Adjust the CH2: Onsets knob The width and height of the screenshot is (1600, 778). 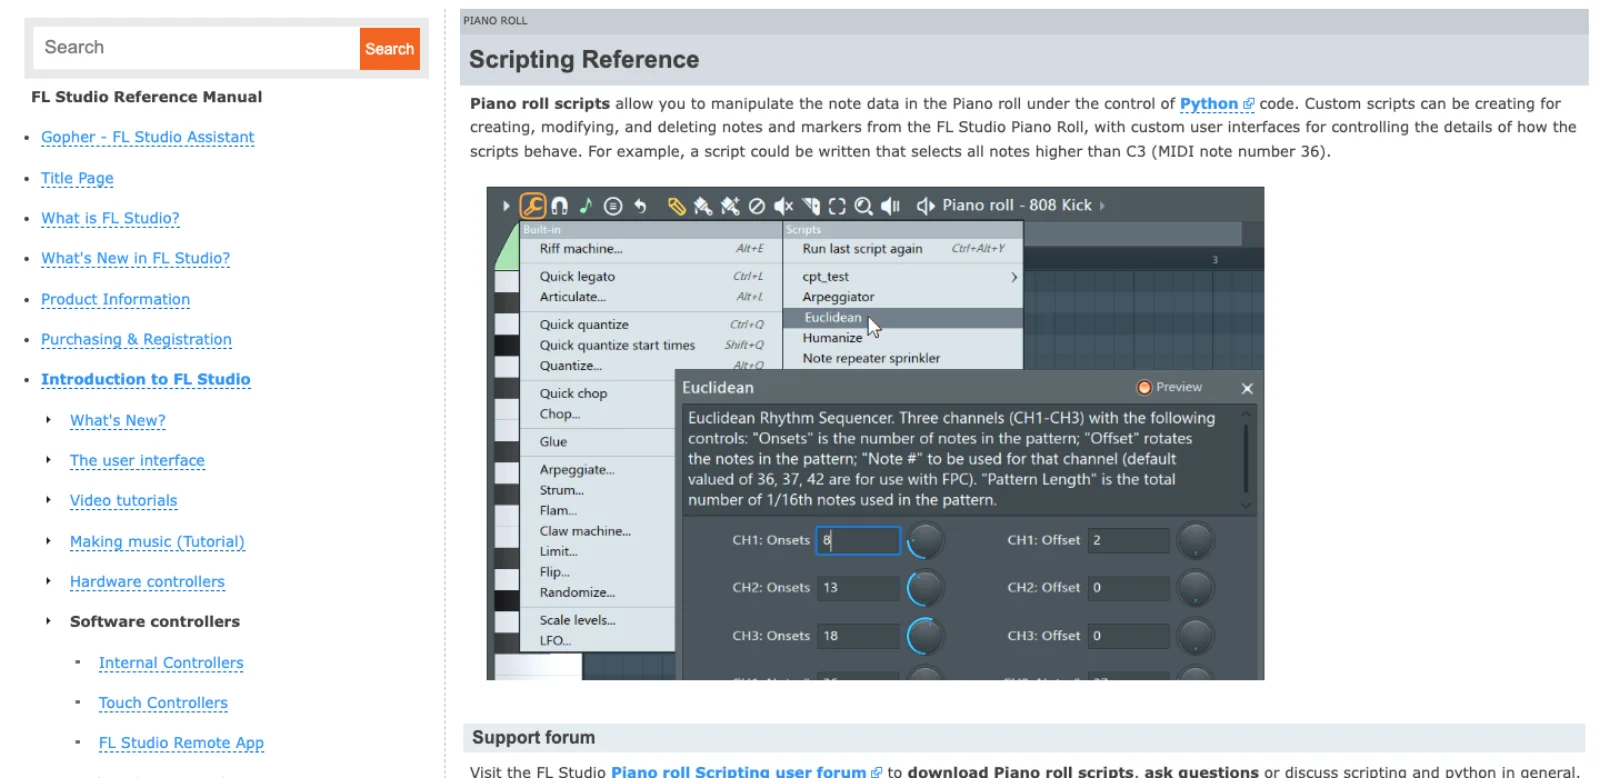pos(925,588)
